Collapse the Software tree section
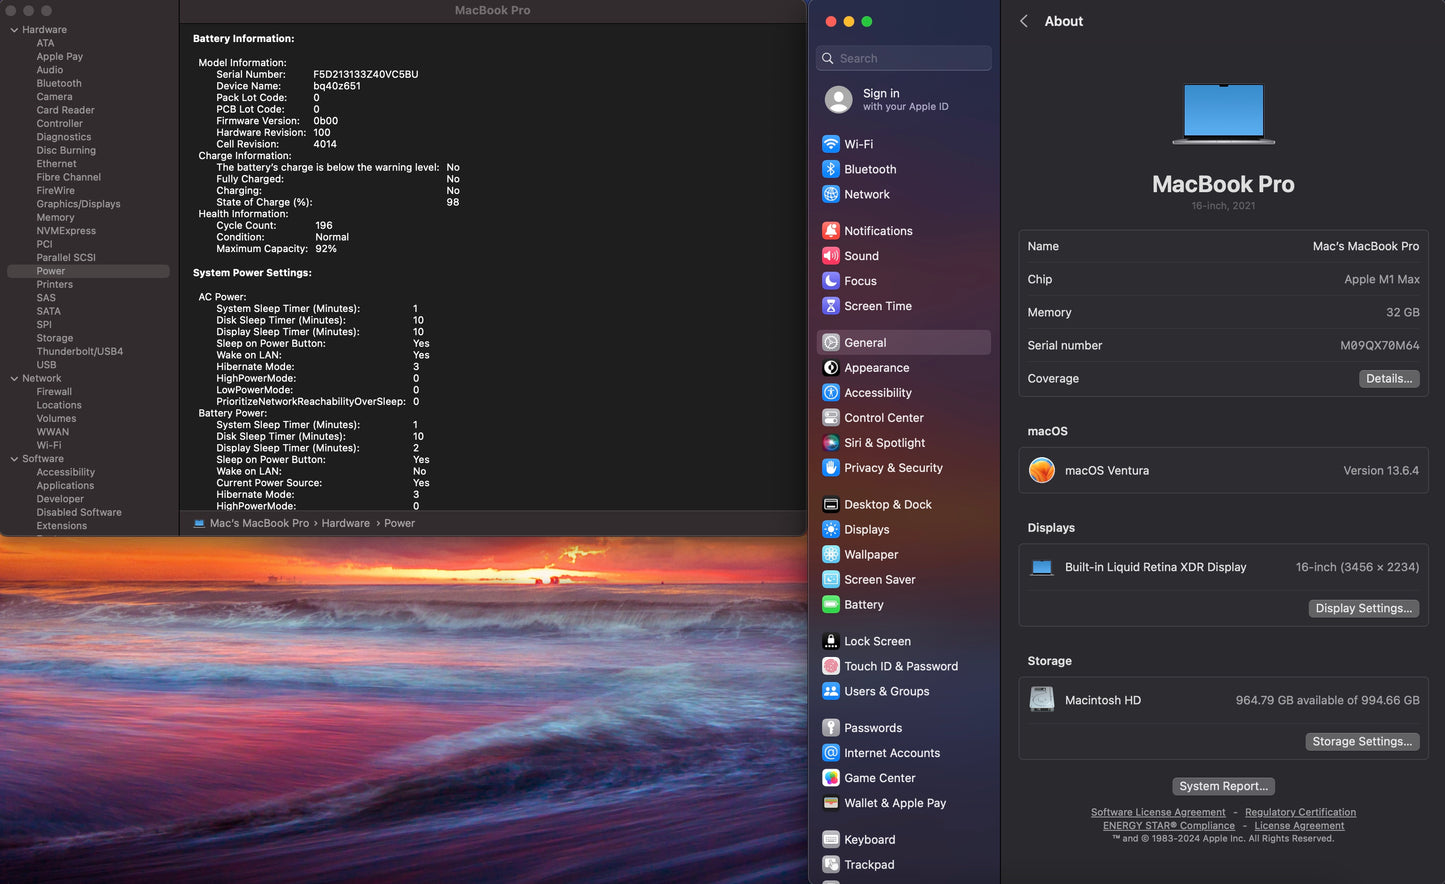Viewport: 1445px width, 884px height. (14, 459)
